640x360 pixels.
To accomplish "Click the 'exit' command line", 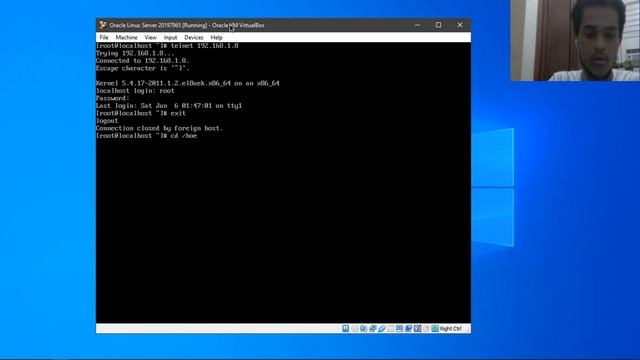I will [141, 113].
